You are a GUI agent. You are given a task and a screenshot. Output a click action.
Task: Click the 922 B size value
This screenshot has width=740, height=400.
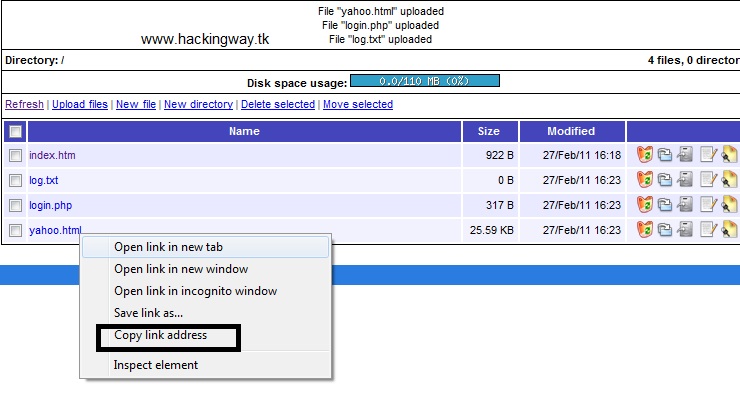click(499, 155)
